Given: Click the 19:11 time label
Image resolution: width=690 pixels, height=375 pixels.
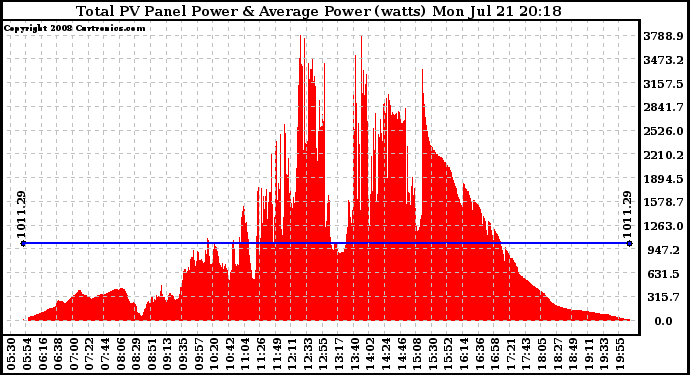Looking at the screenshot, I should click(x=589, y=354).
